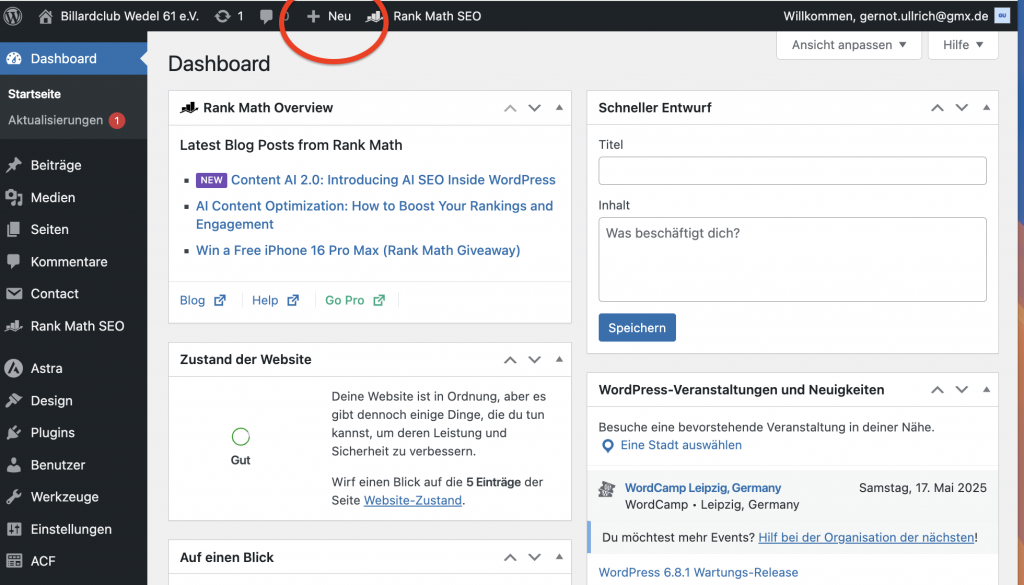1024x585 pixels.
Task: Move the Schneller Entwurf panel up
Action: click(937, 108)
